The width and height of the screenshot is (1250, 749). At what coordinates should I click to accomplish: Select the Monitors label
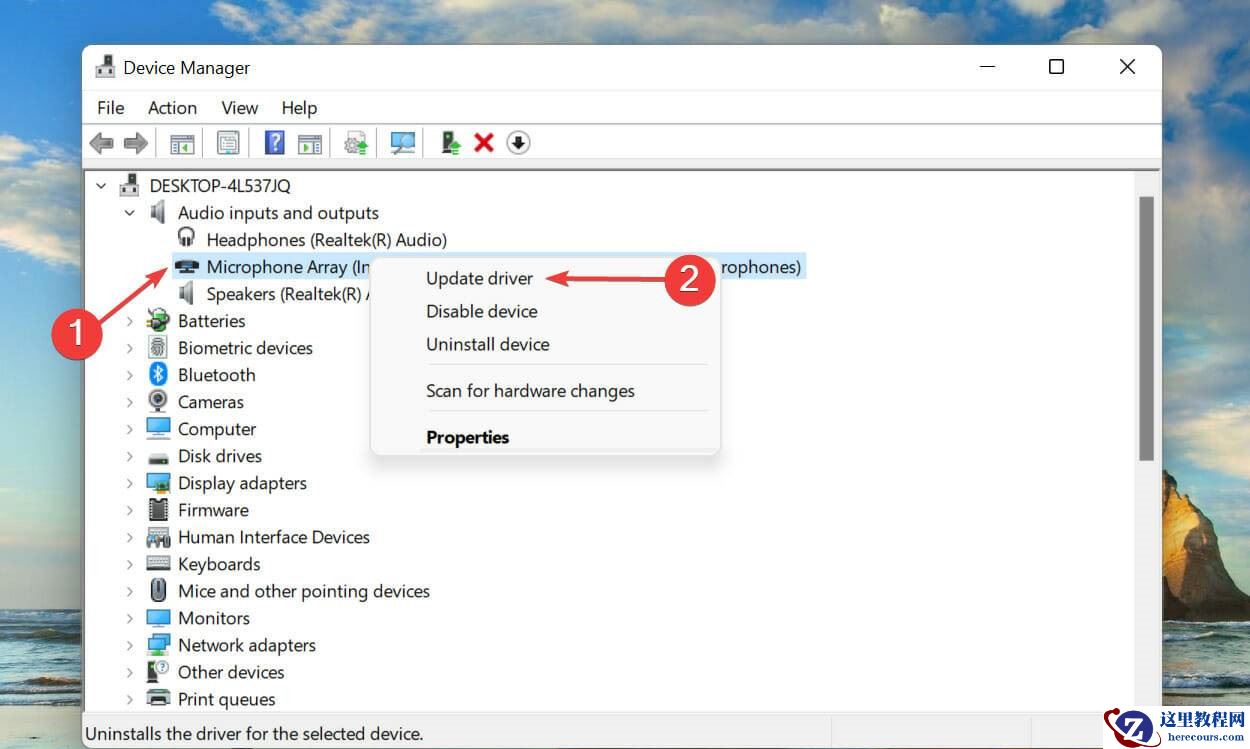coord(214,618)
